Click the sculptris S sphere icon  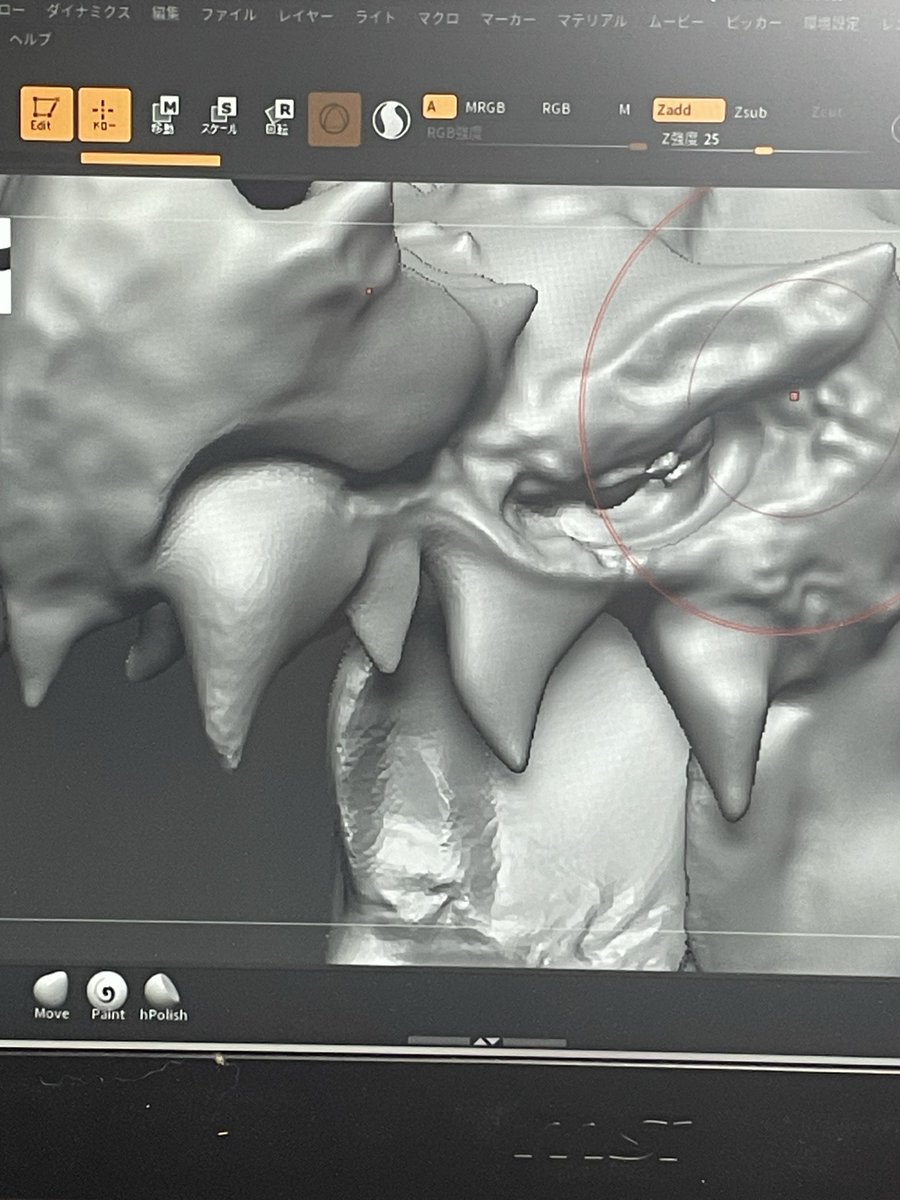[391, 120]
